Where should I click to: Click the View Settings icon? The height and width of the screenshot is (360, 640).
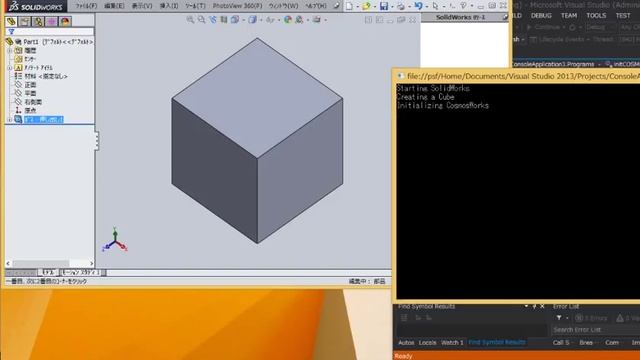pos(317,20)
